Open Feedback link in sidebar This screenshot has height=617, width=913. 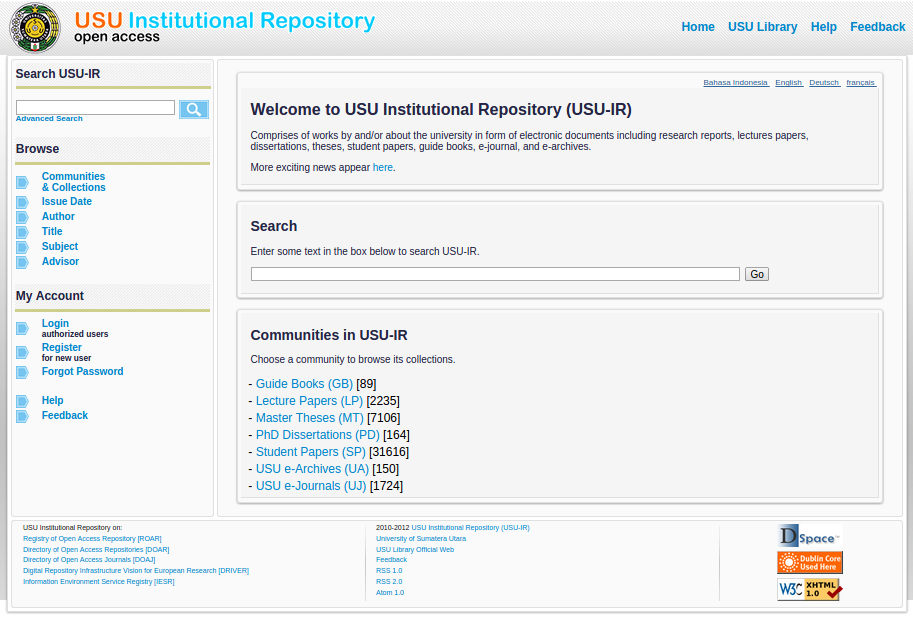coord(65,416)
